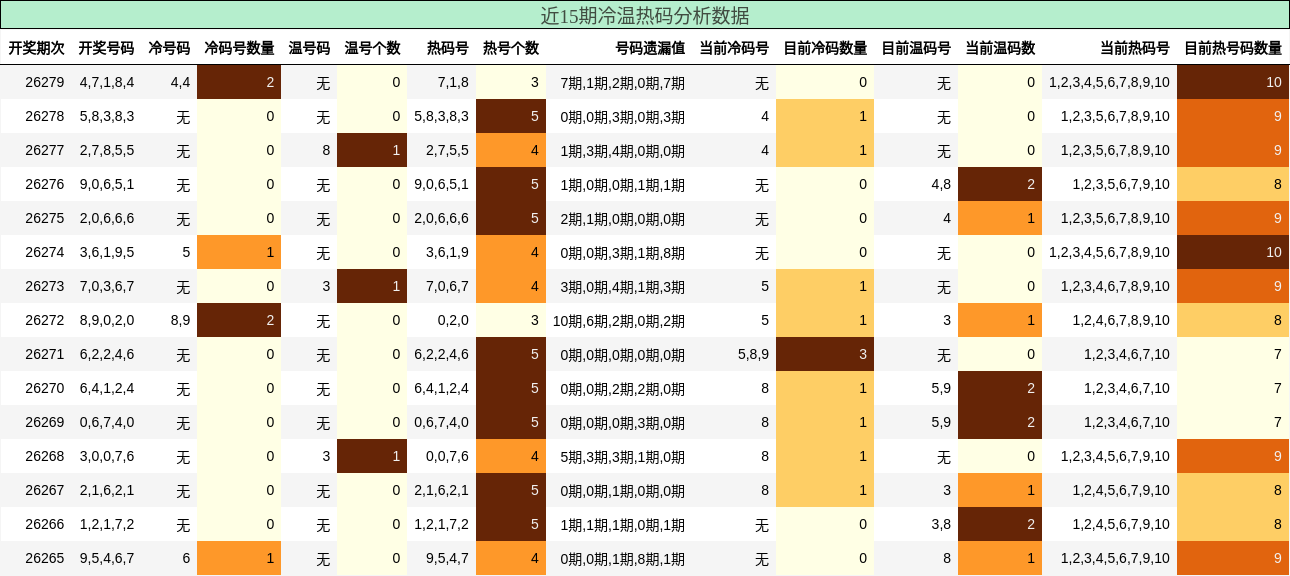Screen dimensions: 1290x576
Task: Click the 开奖期次 column header
Action: [37, 48]
